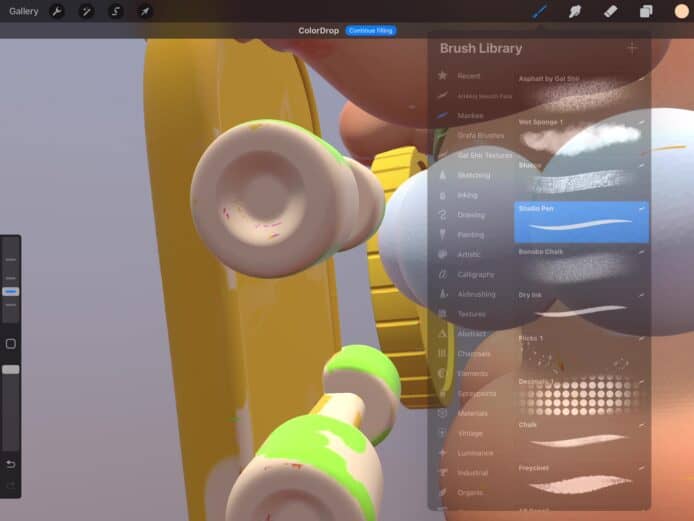Choose the Airbrushing brush set
The width and height of the screenshot is (694, 521).
pos(475,294)
